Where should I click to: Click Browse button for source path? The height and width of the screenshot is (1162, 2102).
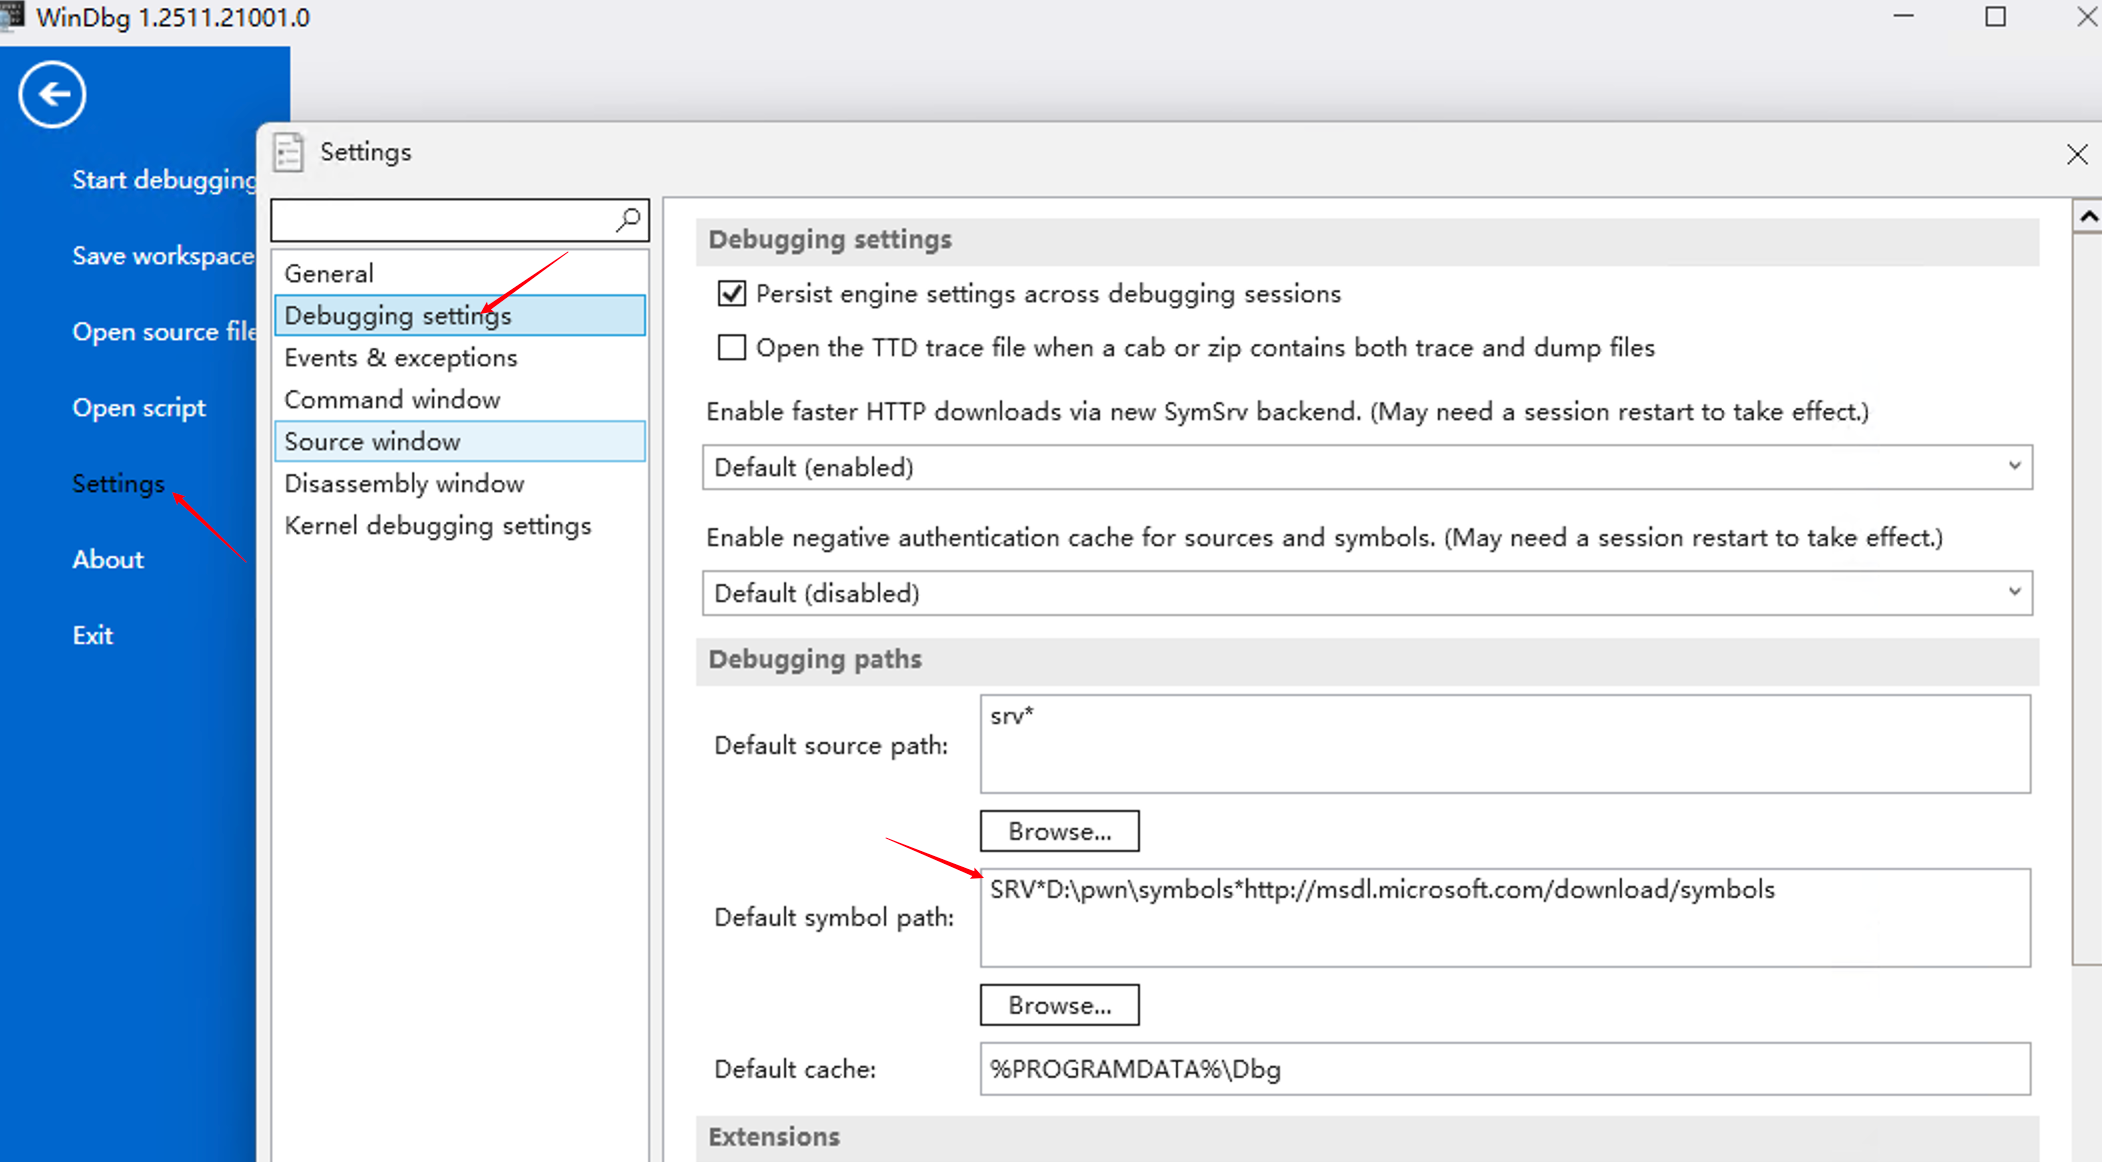1059,832
